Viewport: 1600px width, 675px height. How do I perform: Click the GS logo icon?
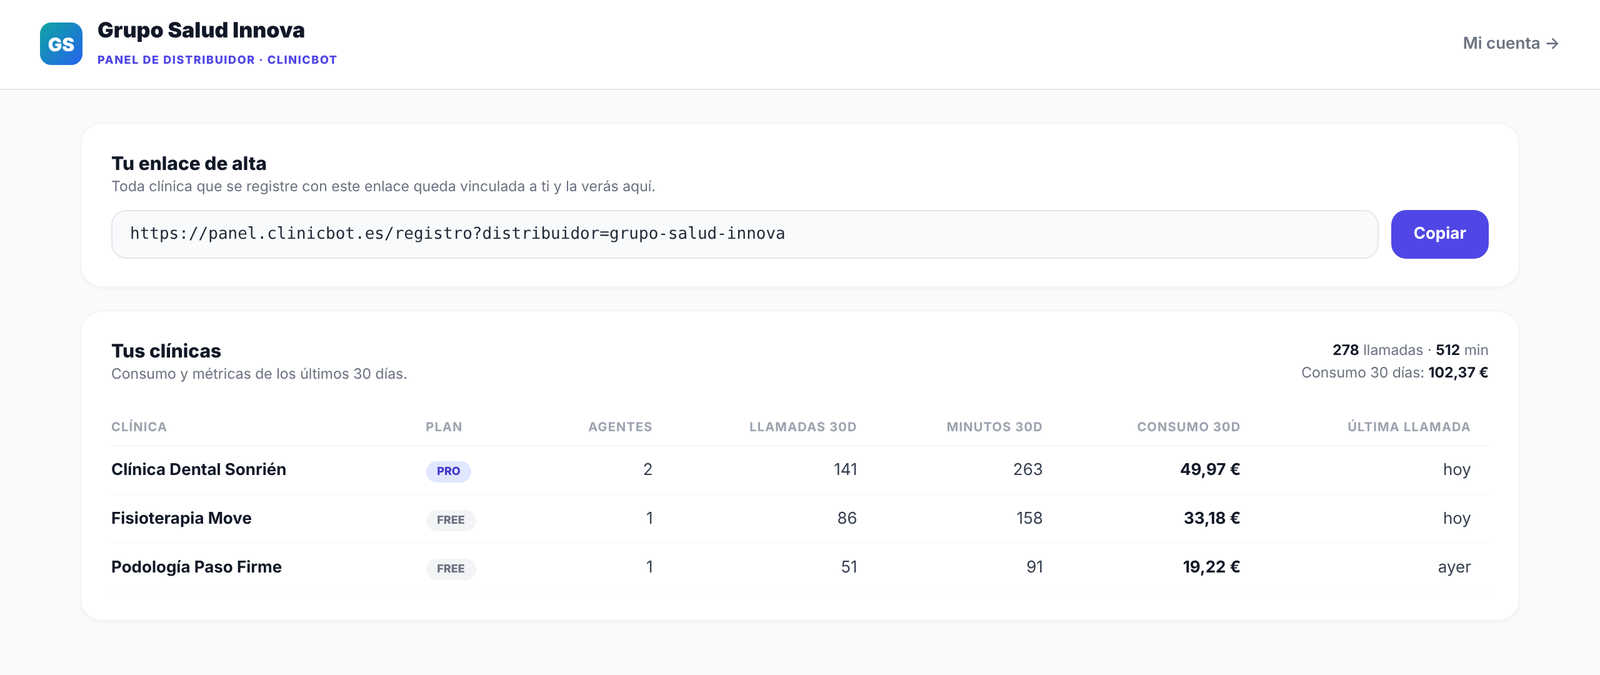[x=61, y=44]
